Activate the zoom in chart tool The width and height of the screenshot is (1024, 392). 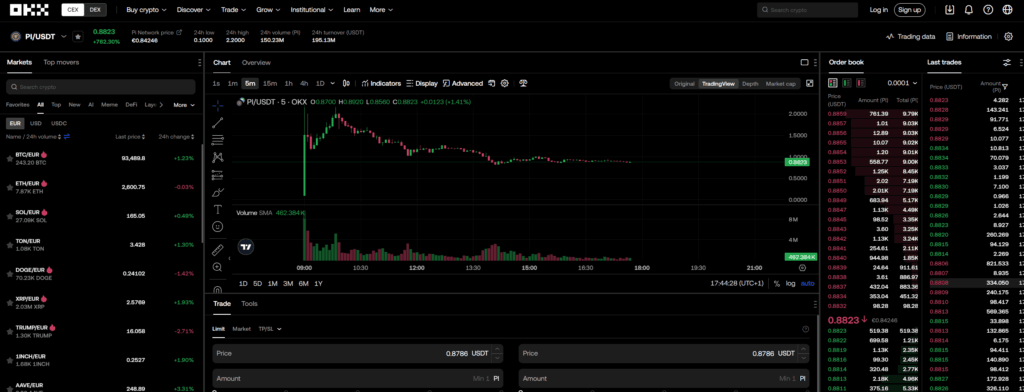point(217,267)
